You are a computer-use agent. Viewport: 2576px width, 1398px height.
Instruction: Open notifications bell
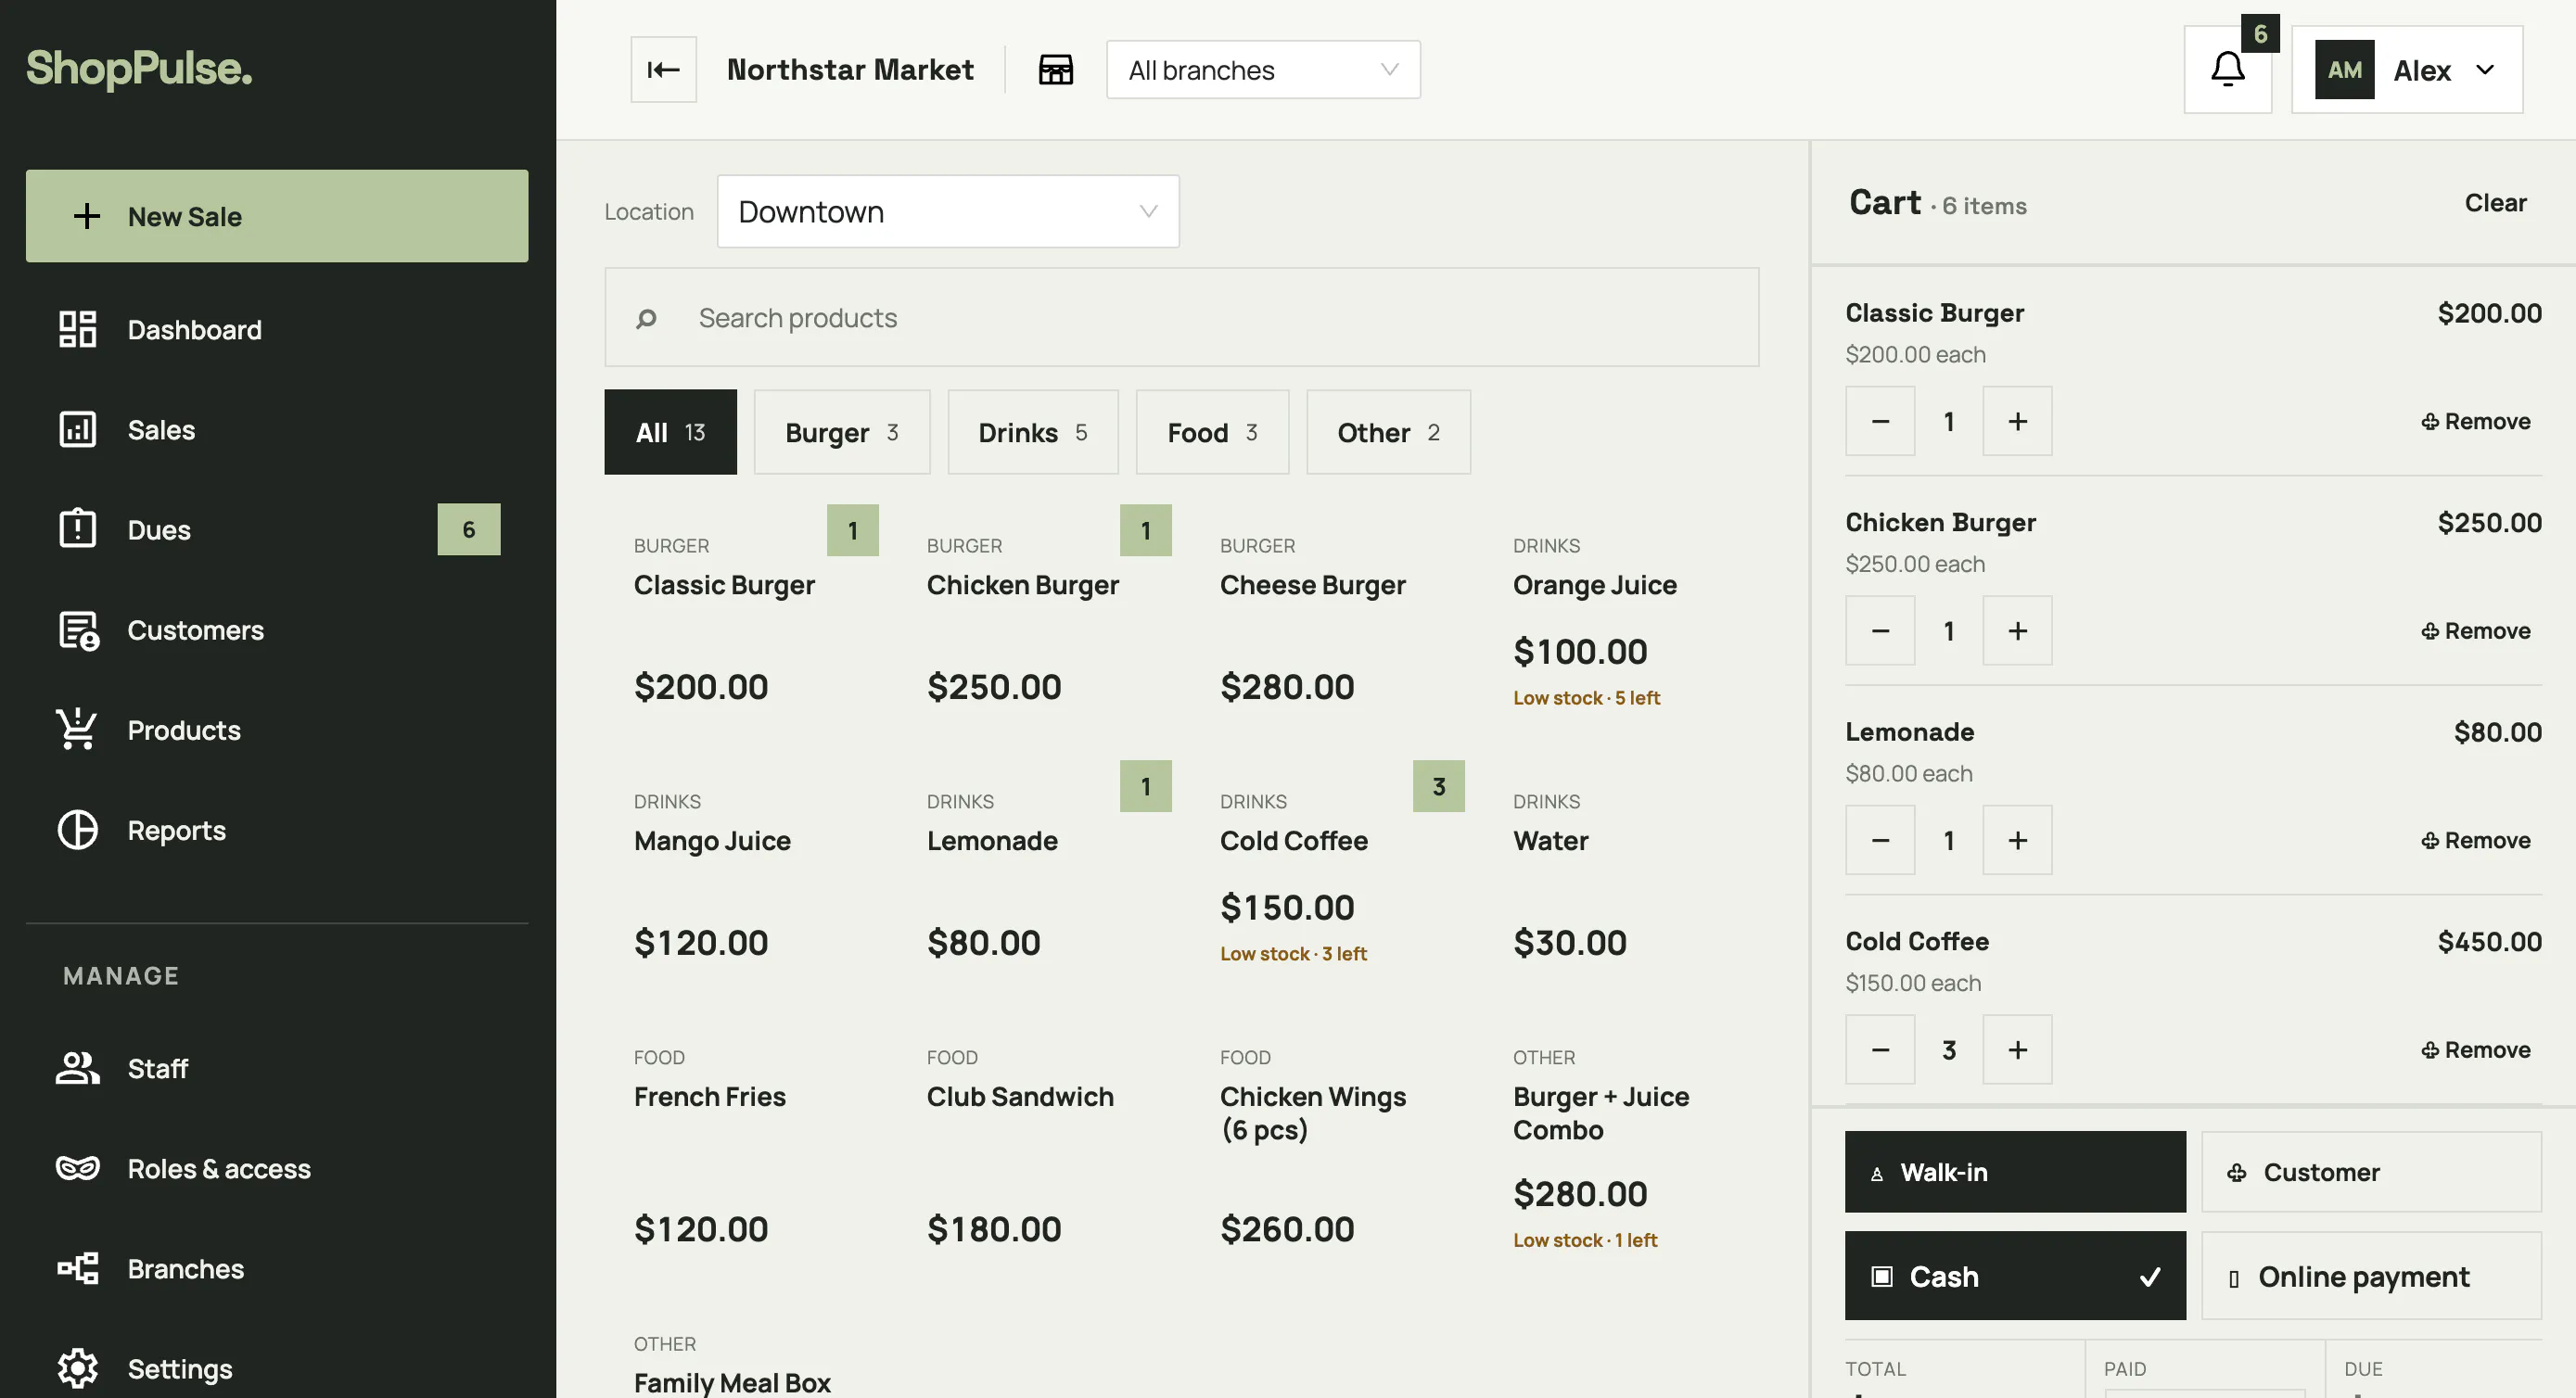point(2227,69)
